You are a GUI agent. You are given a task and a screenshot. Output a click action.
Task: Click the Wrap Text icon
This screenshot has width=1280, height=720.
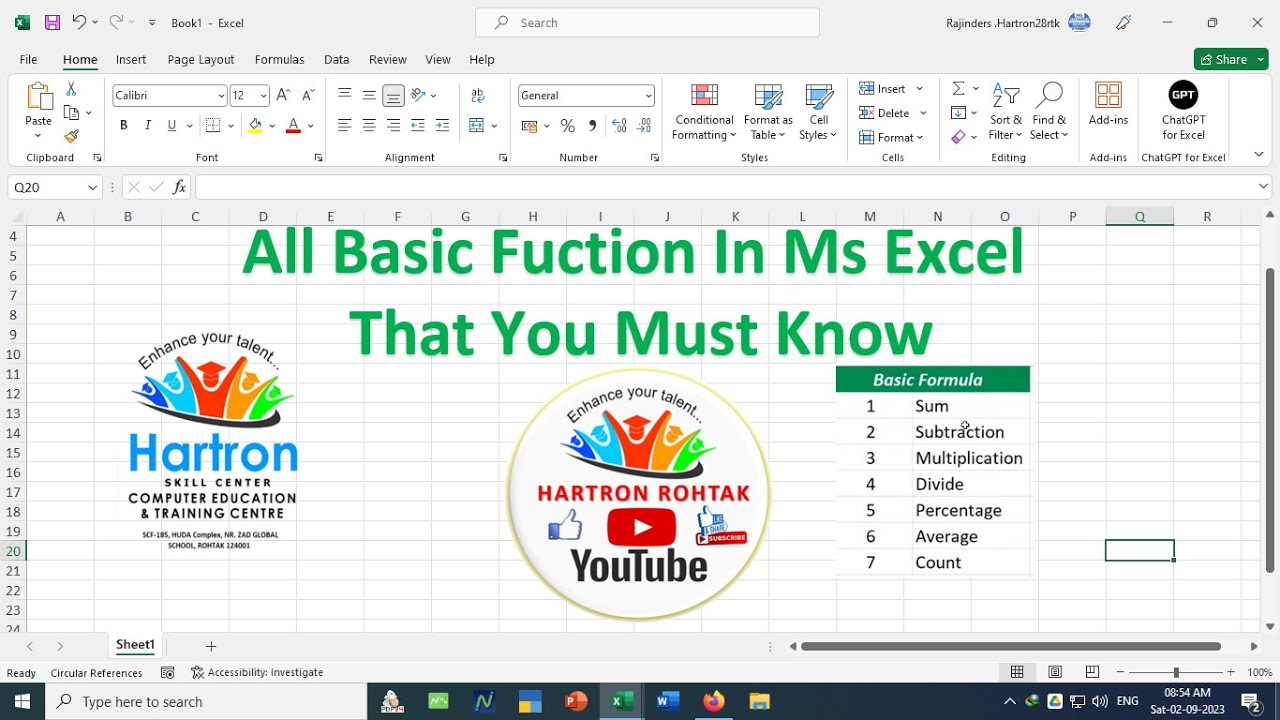477,95
